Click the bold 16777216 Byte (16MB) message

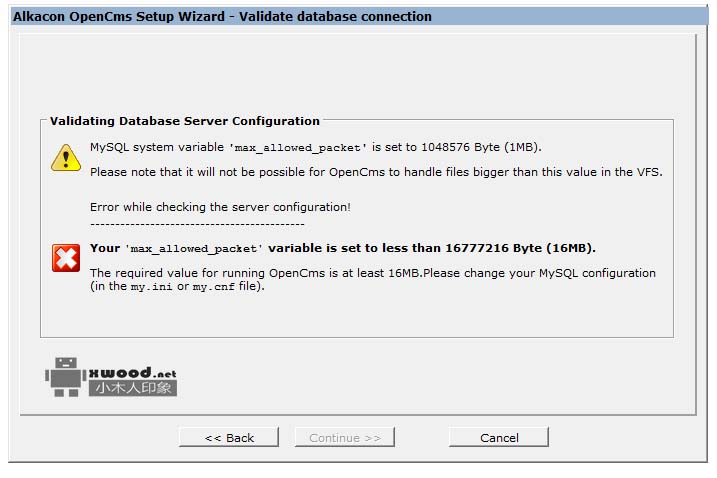pyautogui.click(x=342, y=248)
